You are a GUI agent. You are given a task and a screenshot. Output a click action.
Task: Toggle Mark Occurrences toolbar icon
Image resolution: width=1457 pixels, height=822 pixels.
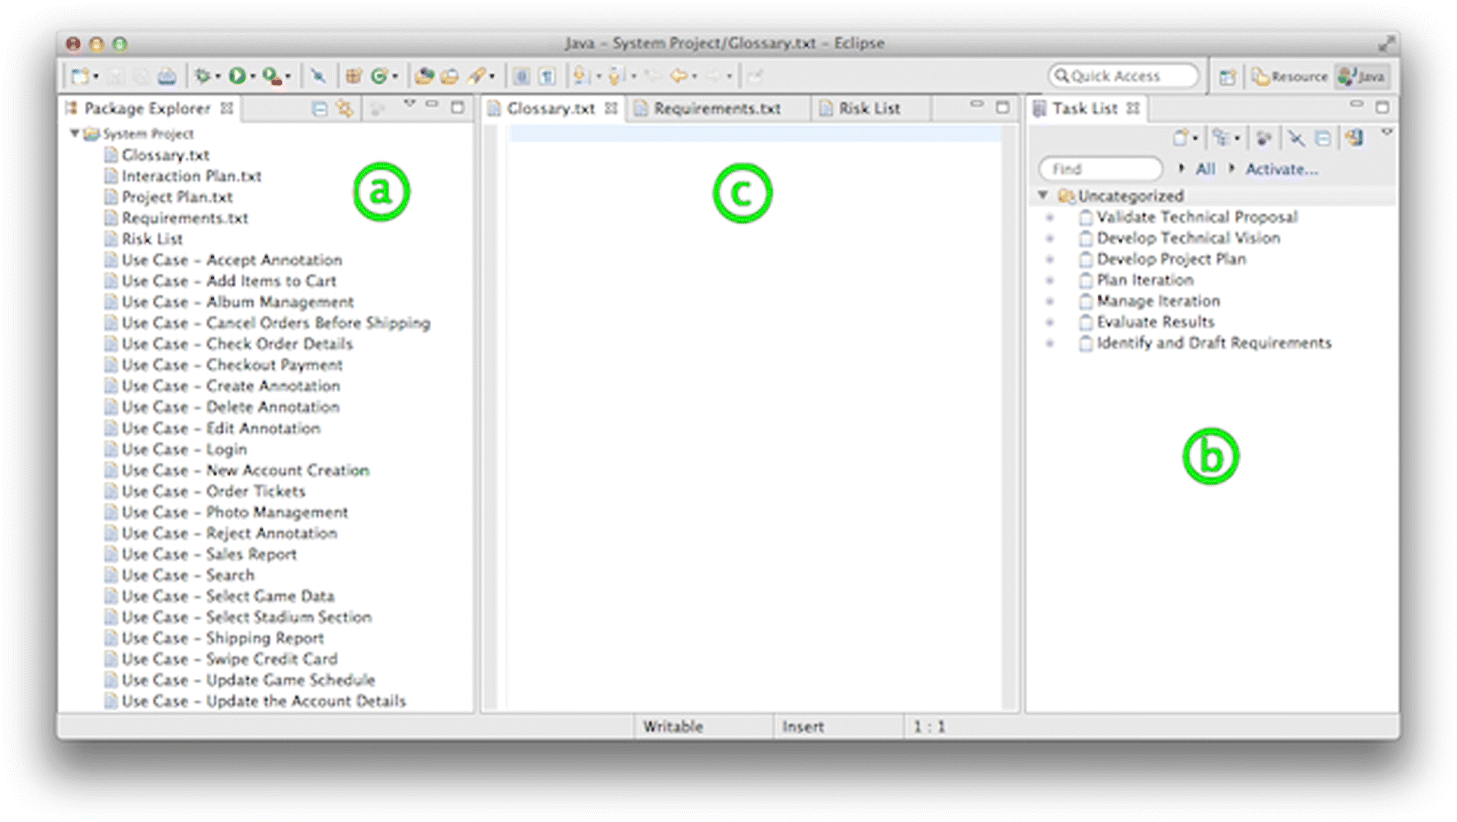tap(522, 76)
